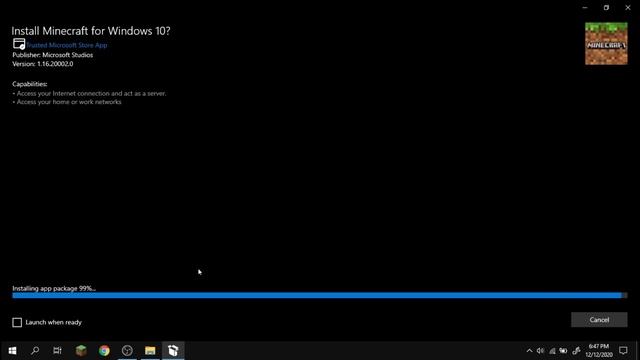Open the volume control in system tray
The width and height of the screenshot is (640, 360).
click(540, 351)
